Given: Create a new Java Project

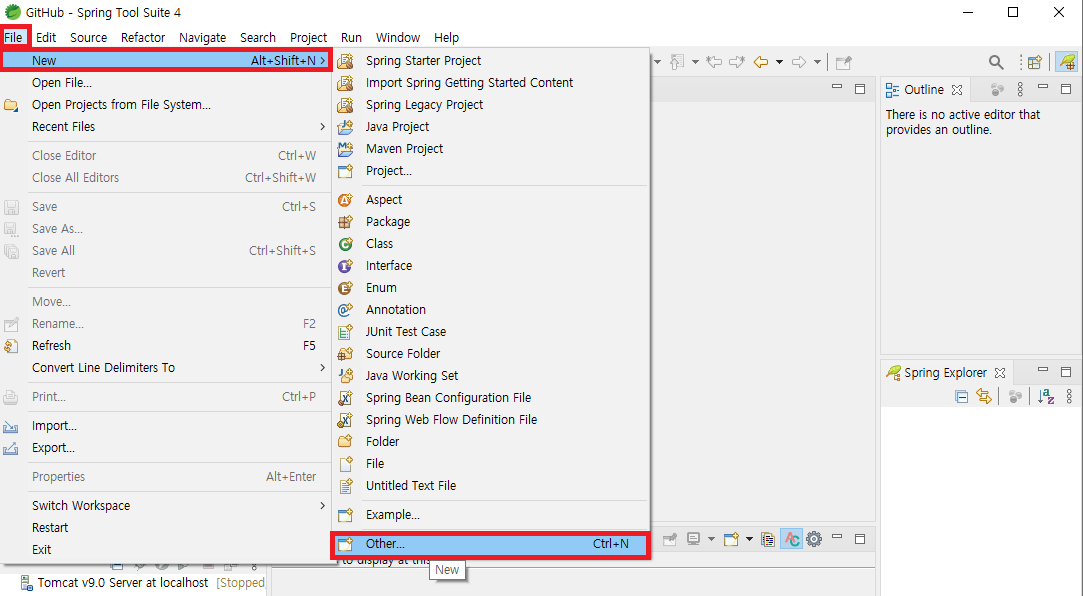Looking at the screenshot, I should pyautogui.click(x=490, y=127).
